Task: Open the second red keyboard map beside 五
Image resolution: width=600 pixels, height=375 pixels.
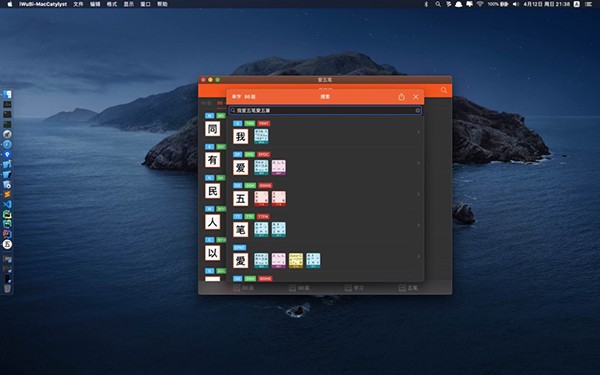Action: click(279, 198)
